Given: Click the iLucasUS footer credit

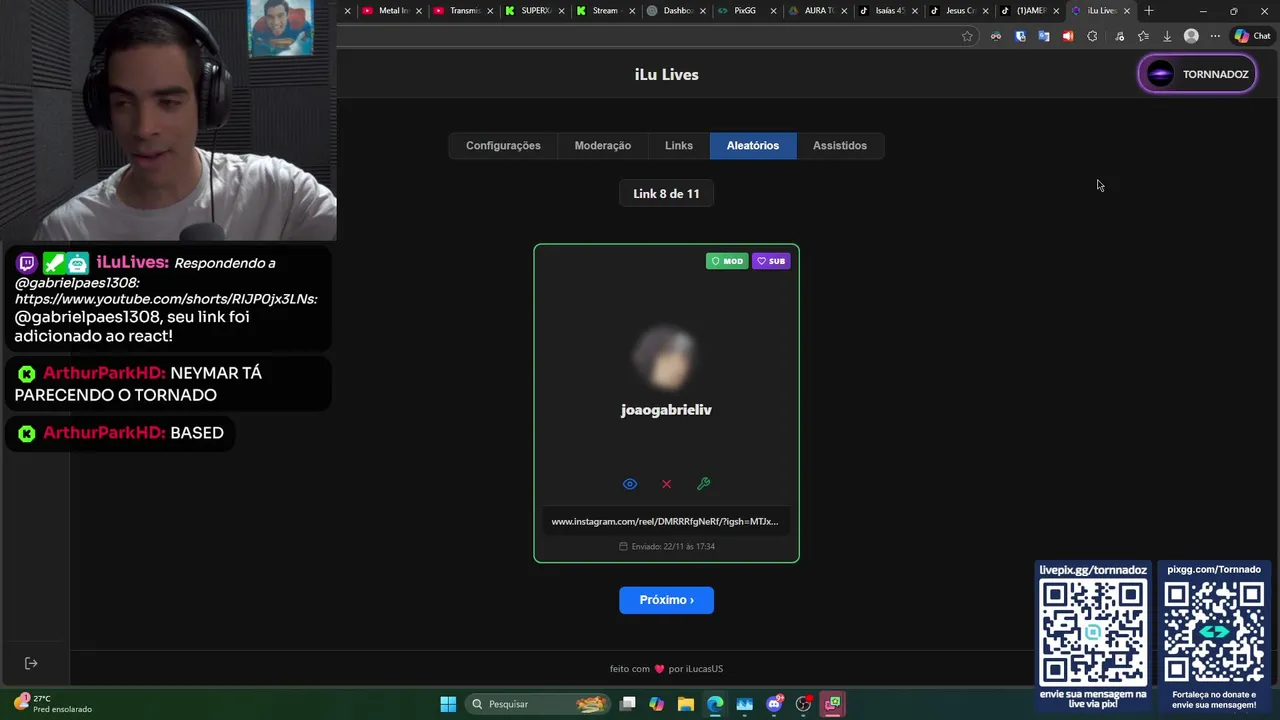Looking at the screenshot, I should 704,669.
